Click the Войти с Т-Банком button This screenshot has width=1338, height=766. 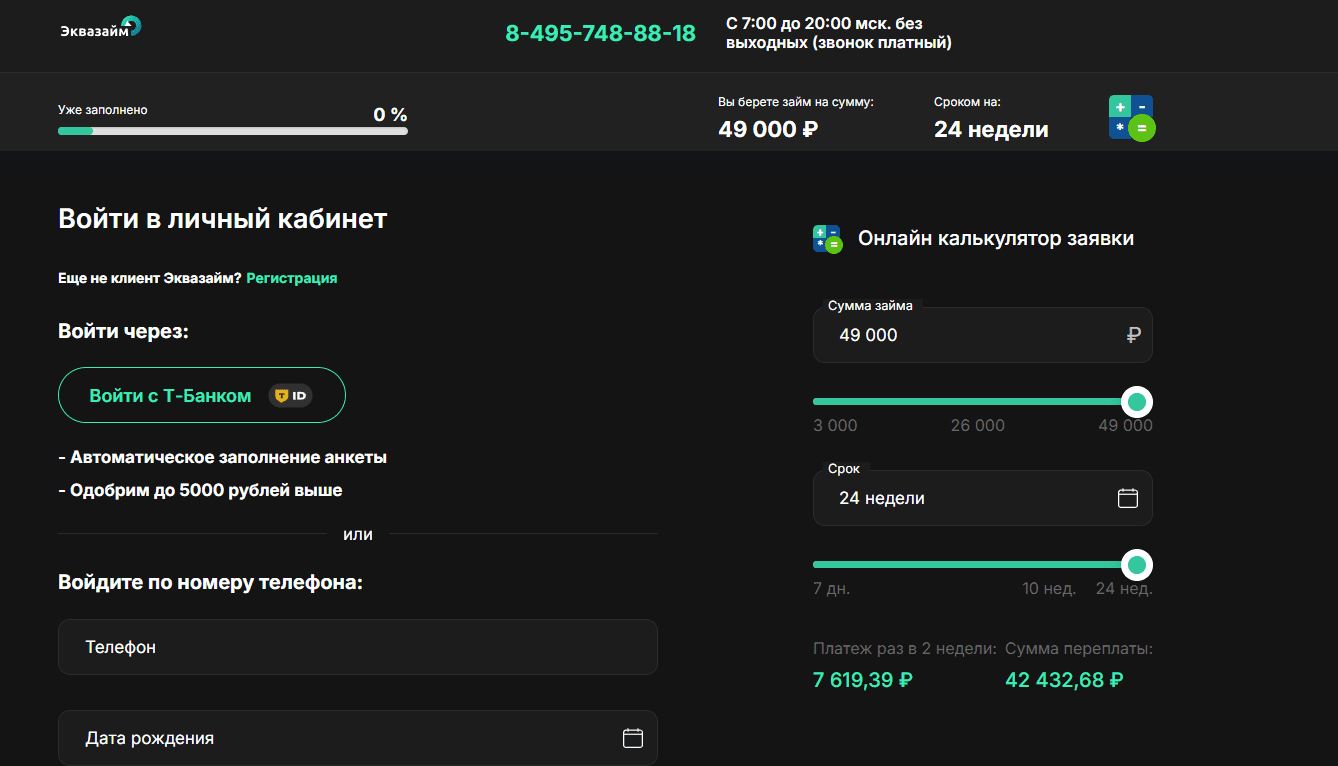pos(202,395)
